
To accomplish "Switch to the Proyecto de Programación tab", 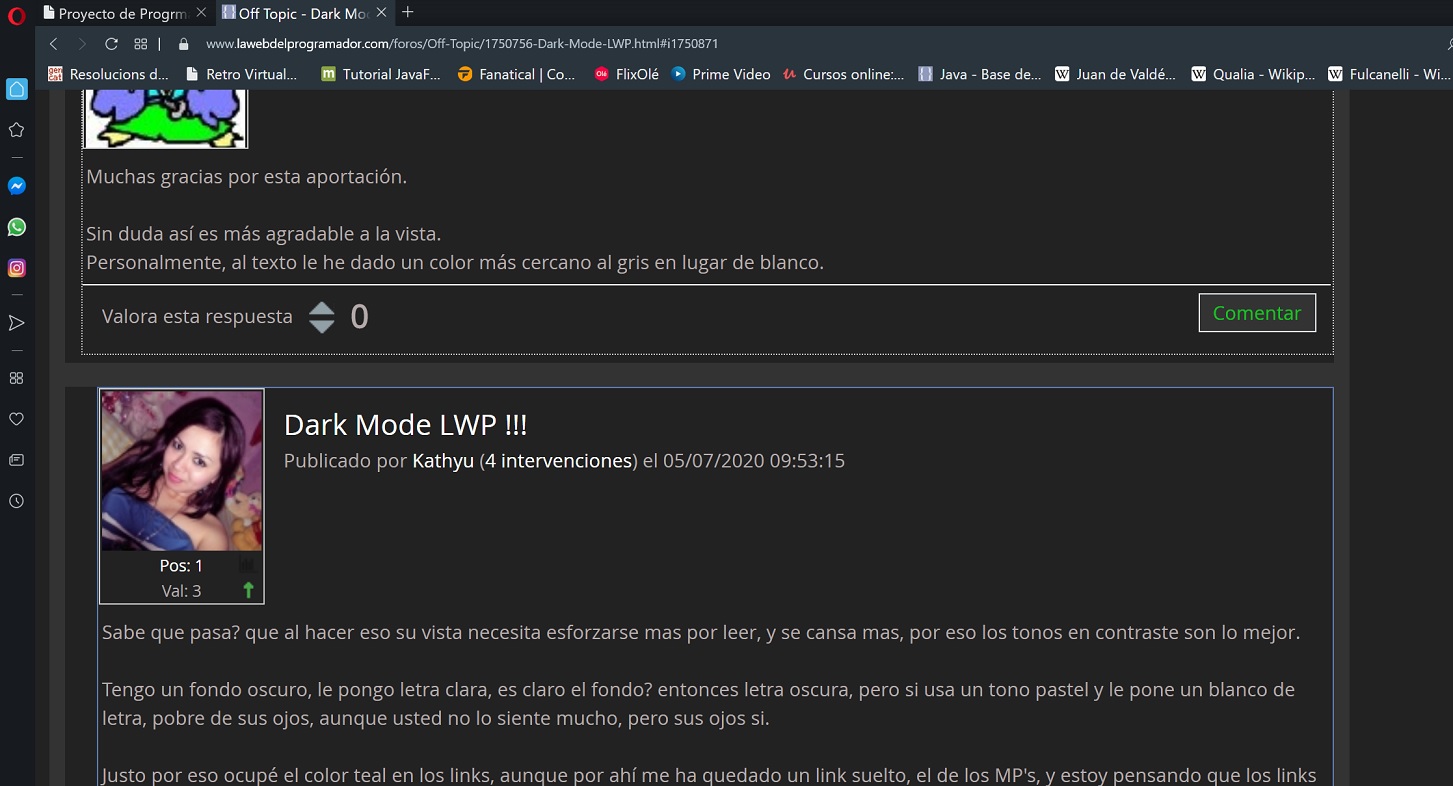I will pos(120,14).
